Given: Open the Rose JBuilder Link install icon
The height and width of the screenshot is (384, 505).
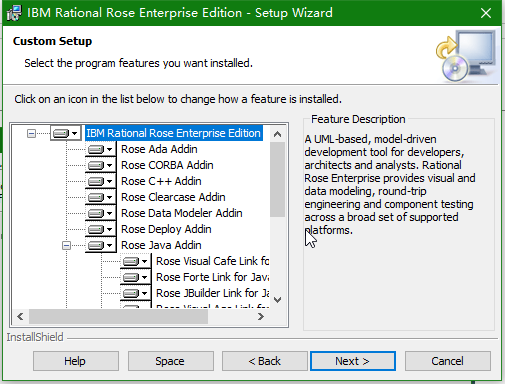Looking at the screenshot, I should [136, 293].
